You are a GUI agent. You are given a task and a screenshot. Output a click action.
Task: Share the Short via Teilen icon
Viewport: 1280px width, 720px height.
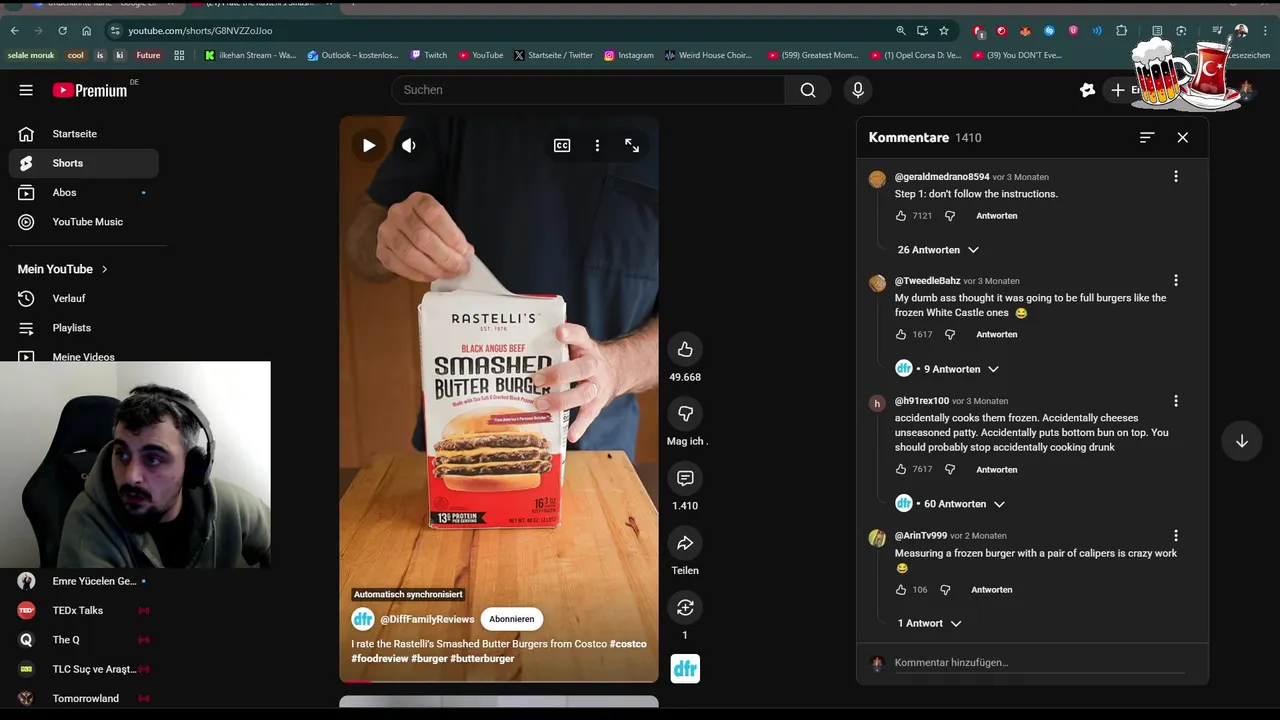[x=685, y=543]
